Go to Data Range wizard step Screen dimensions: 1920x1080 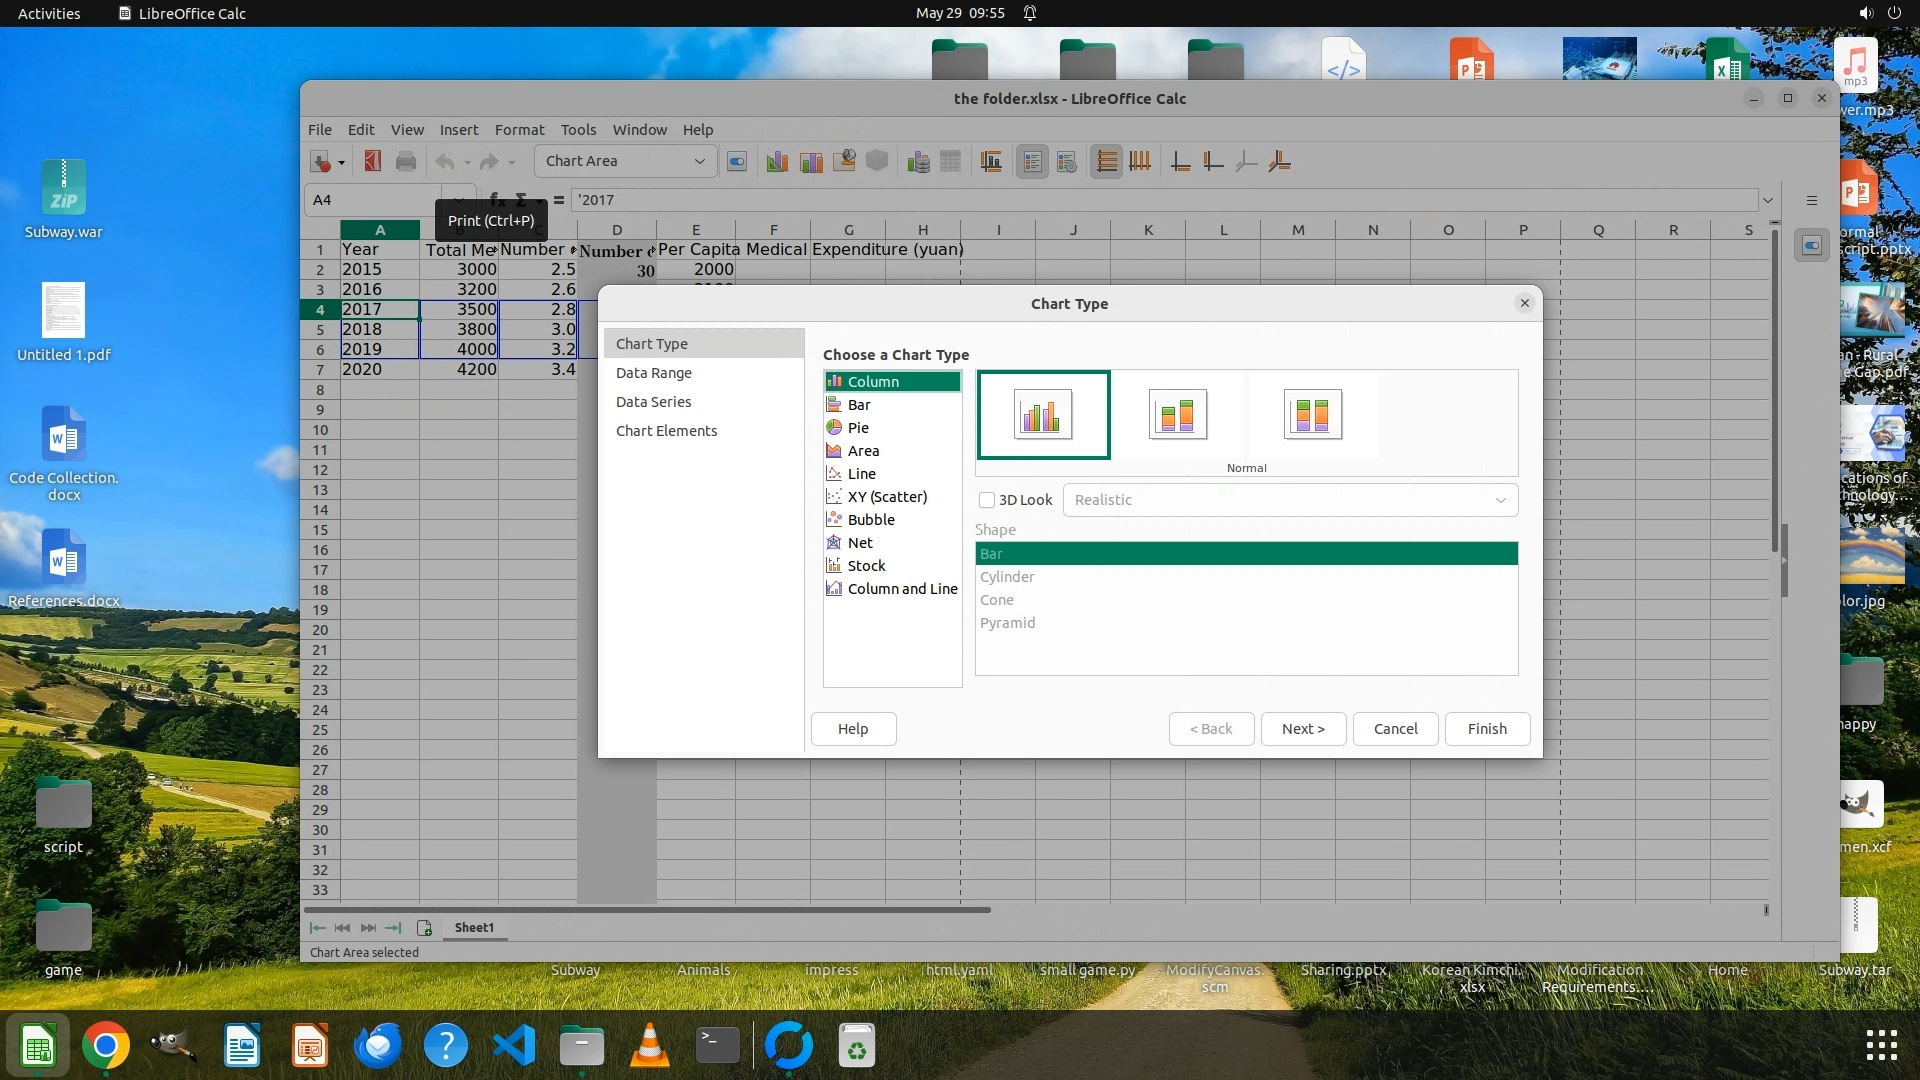[653, 373]
